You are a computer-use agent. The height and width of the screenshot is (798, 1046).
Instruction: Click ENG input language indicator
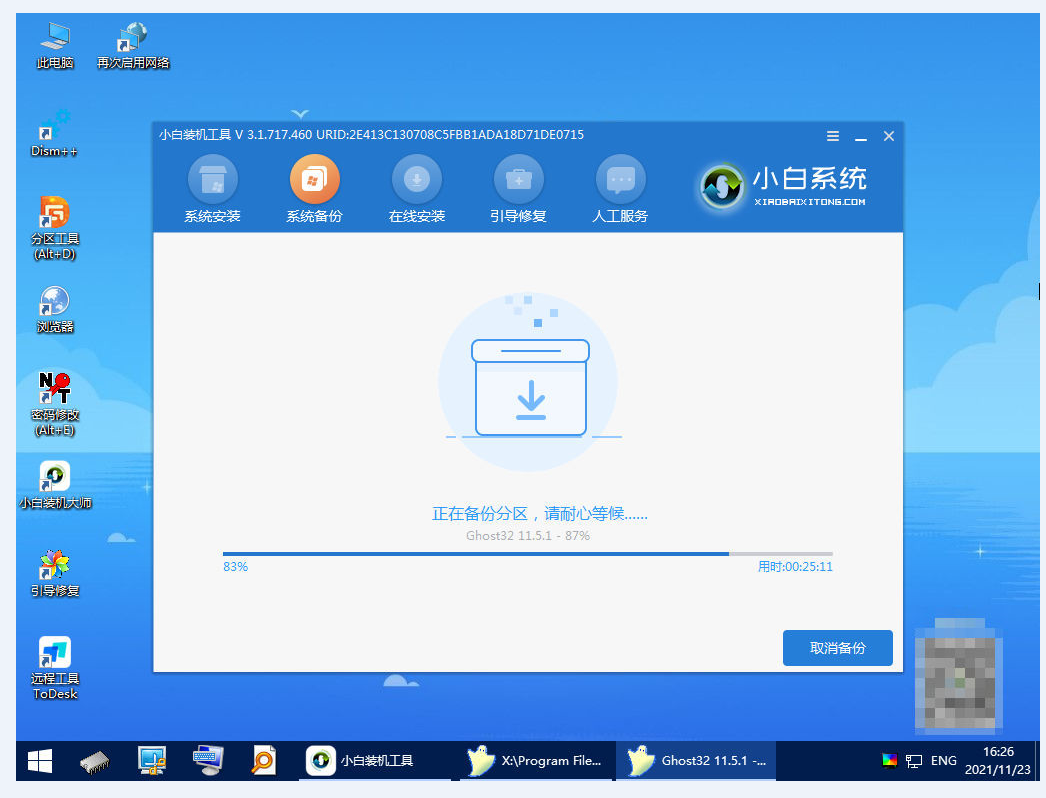click(x=943, y=761)
